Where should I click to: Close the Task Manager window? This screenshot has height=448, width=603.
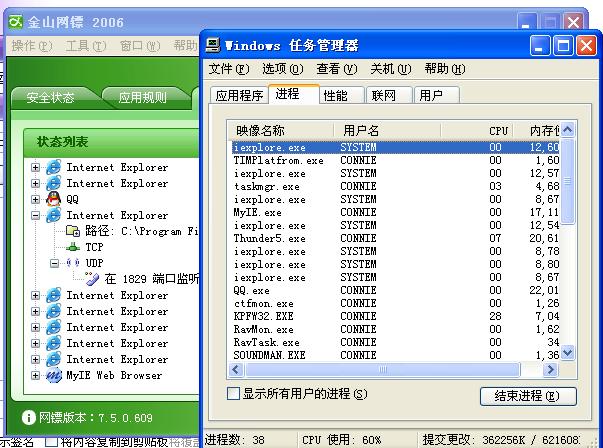[x=587, y=46]
